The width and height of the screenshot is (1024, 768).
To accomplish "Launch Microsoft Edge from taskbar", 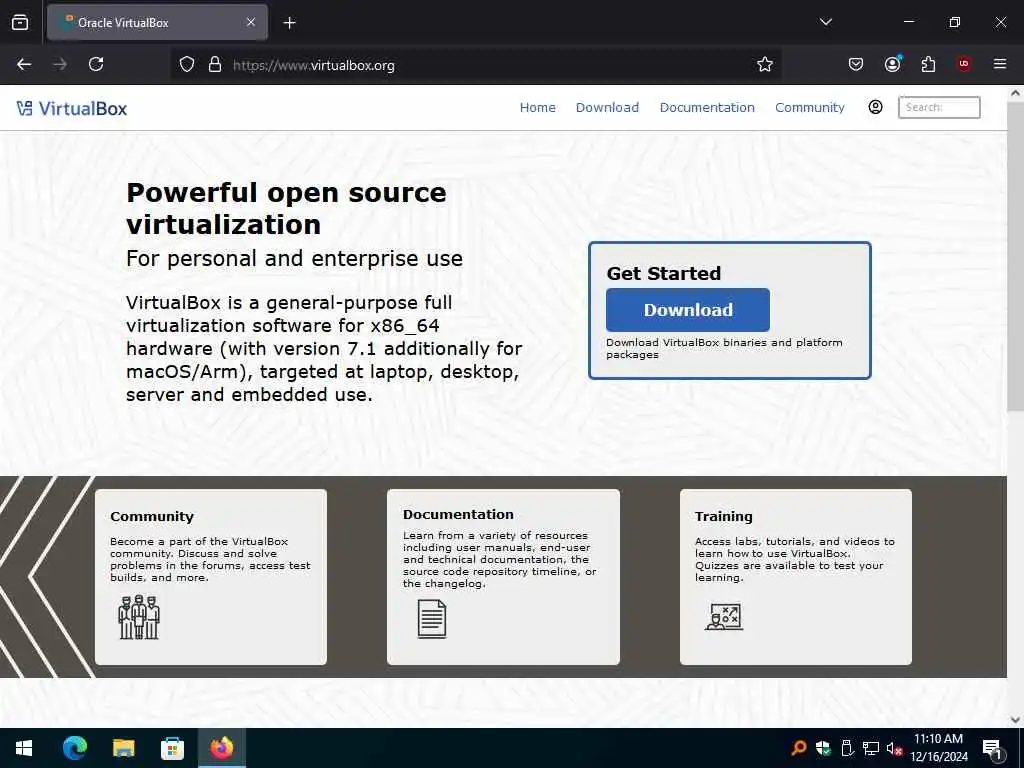I will click(x=74, y=748).
